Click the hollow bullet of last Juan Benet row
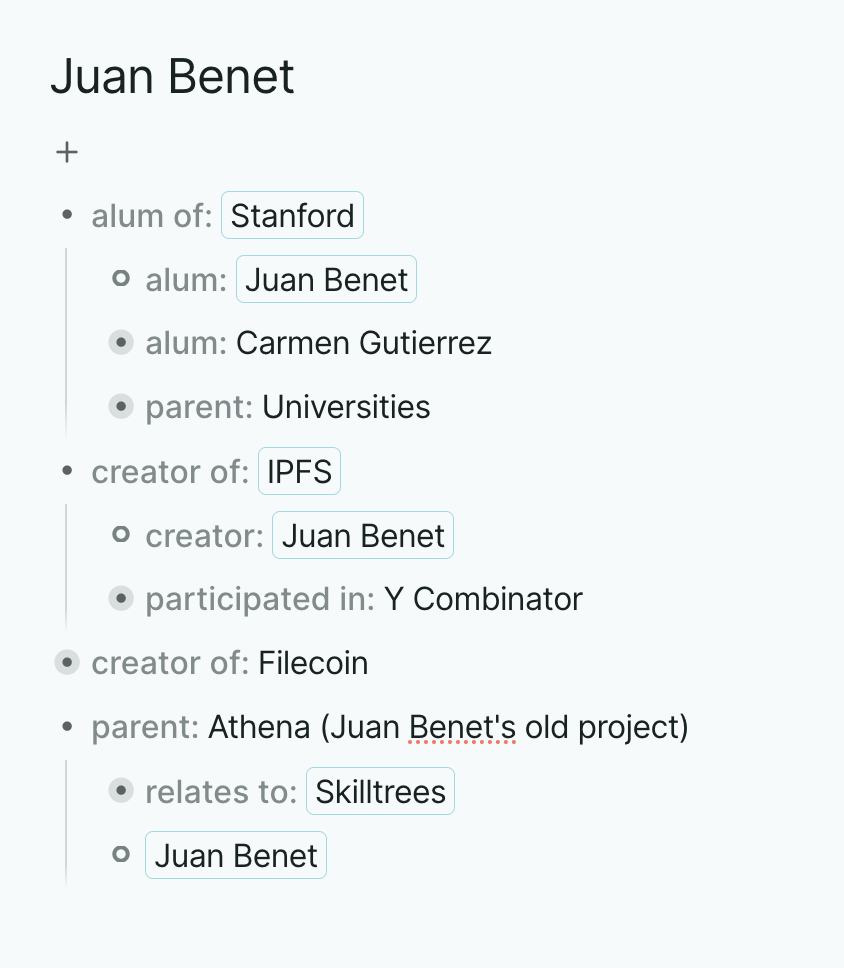This screenshot has width=844, height=968. click(121, 855)
